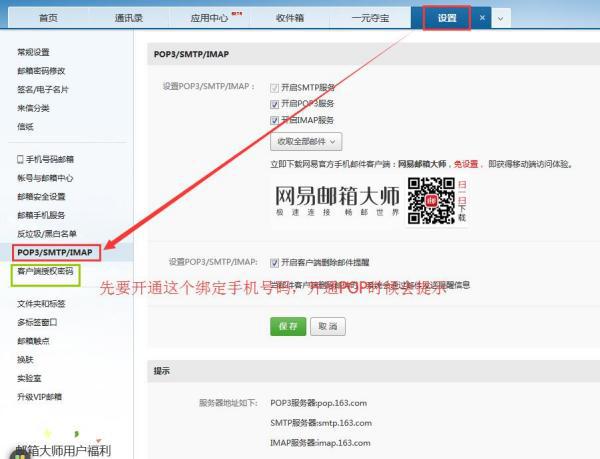Select POP3/SMTP/IMAP in sidebar

tap(55, 252)
